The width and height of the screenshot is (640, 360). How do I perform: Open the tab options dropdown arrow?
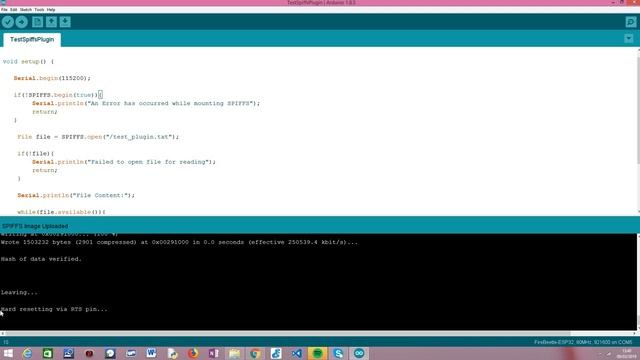629,39
